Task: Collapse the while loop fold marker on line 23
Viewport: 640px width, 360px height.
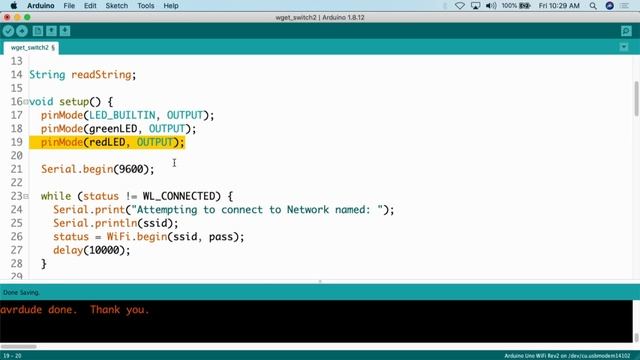Action: (x=26, y=196)
